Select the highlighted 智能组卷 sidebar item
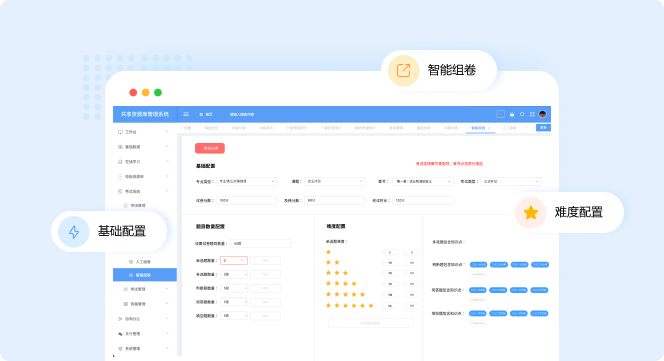The image size is (664, 361). tap(145, 275)
